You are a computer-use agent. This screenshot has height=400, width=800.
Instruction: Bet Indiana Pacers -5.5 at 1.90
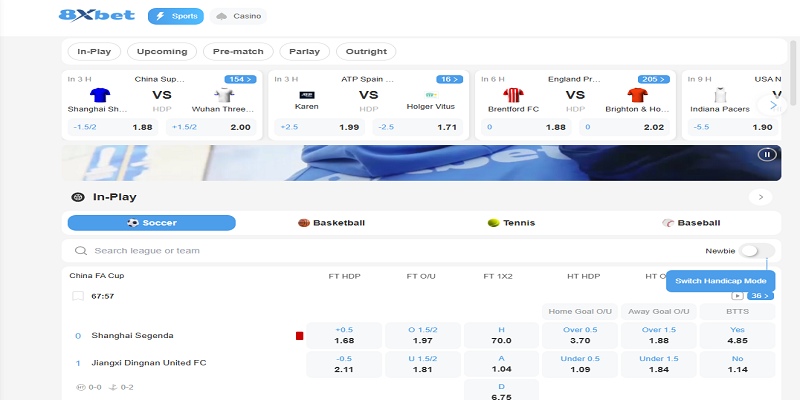(x=734, y=127)
